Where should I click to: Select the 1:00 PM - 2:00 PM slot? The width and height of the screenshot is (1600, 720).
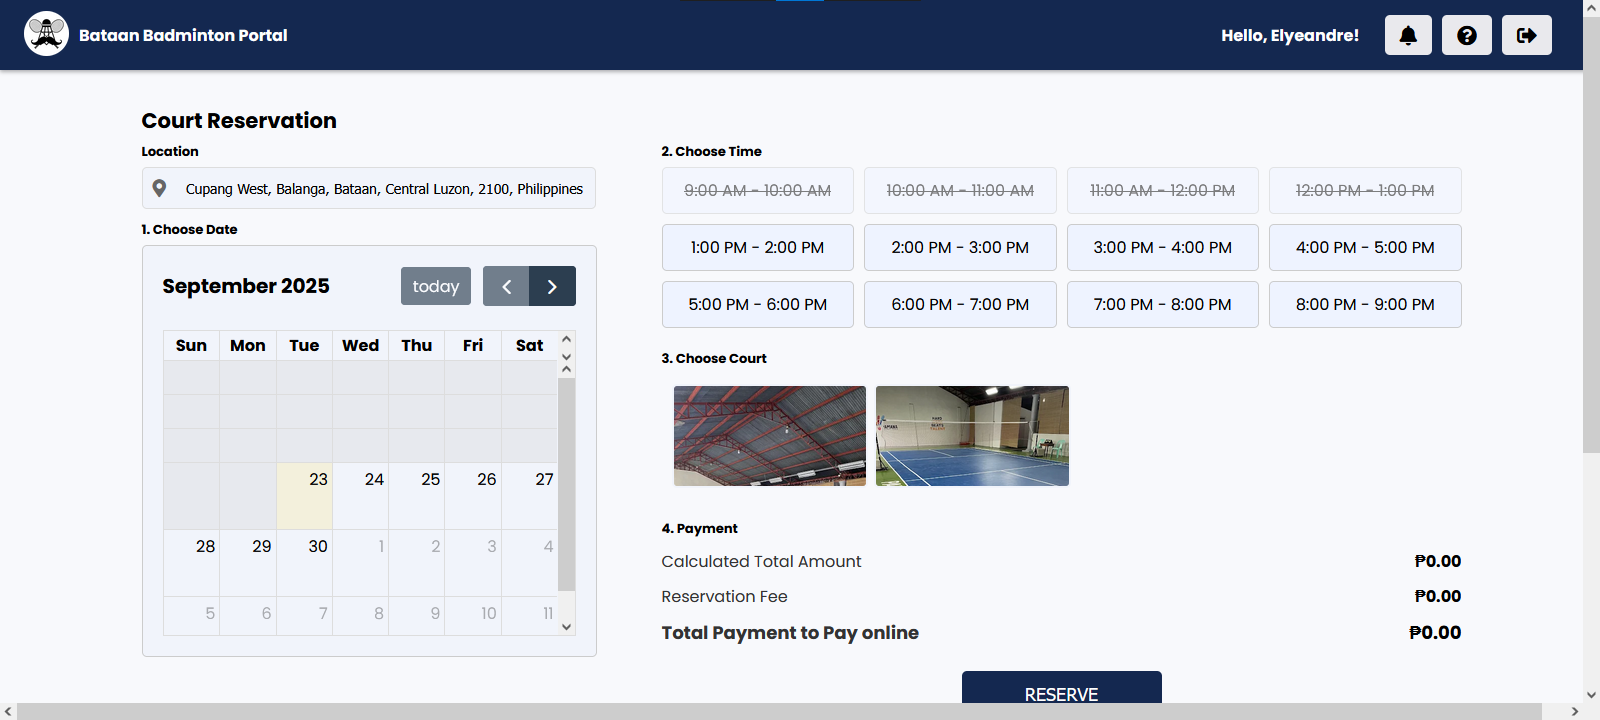click(x=758, y=247)
